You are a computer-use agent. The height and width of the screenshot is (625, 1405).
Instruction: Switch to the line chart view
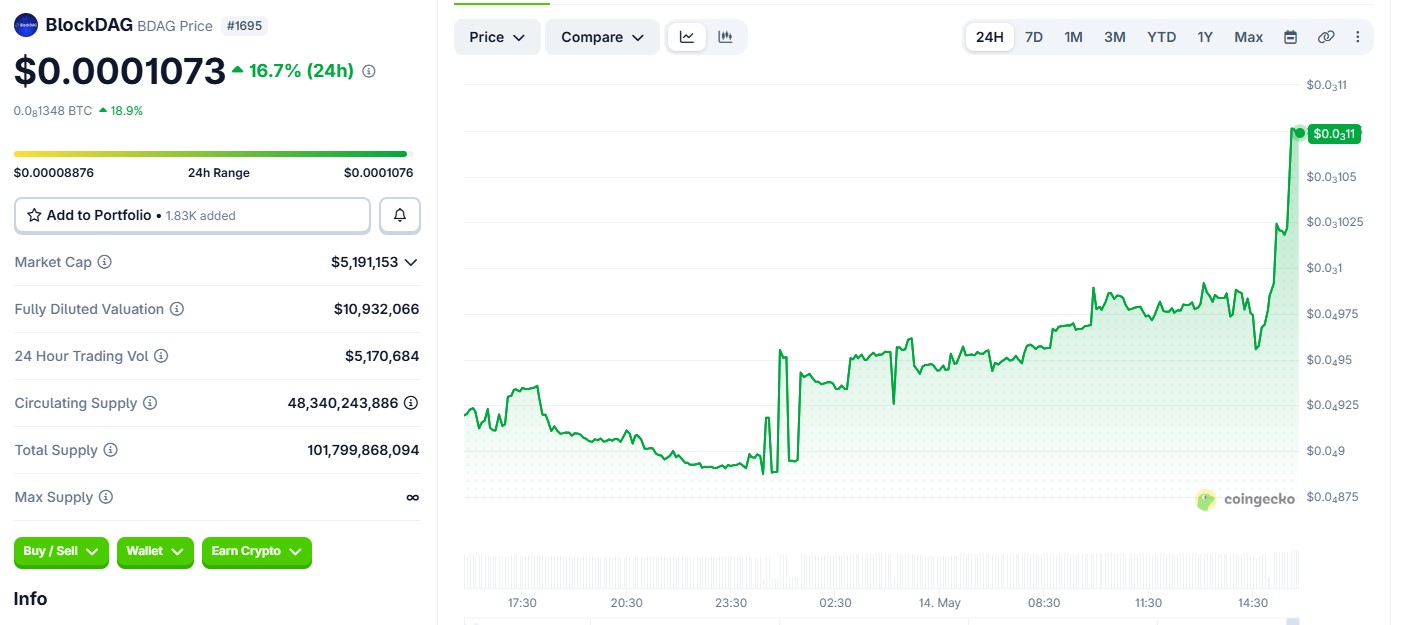click(x=687, y=37)
